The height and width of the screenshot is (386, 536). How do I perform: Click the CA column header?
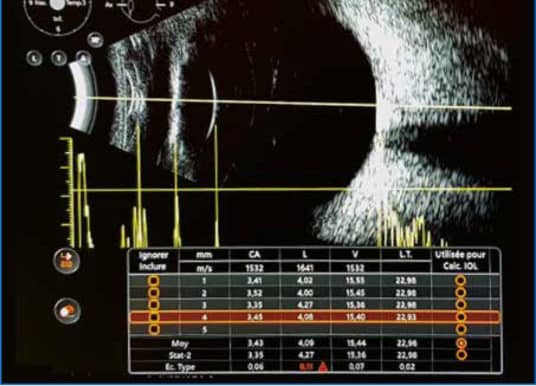(x=255, y=255)
